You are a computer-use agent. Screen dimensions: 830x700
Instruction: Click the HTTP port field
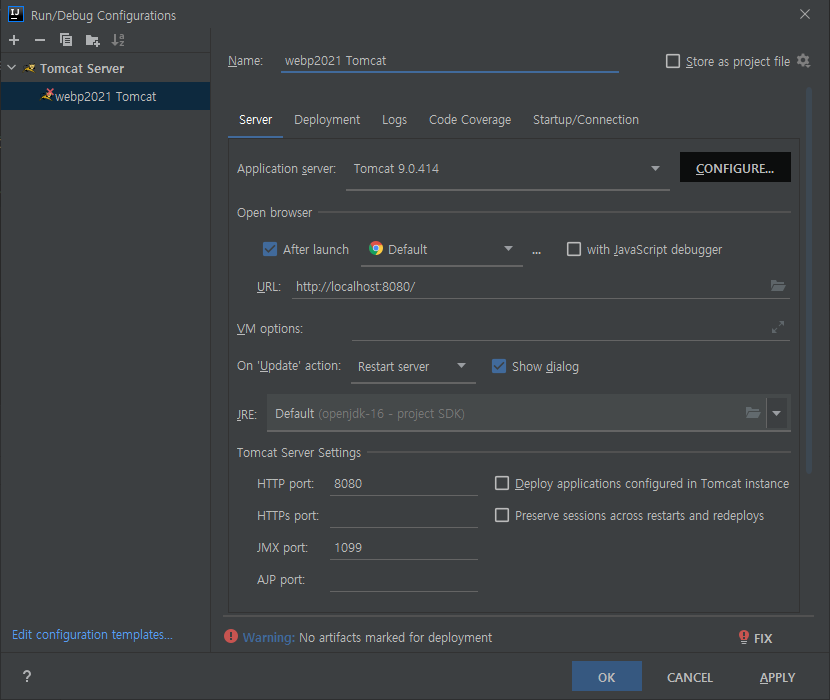pyautogui.click(x=403, y=483)
